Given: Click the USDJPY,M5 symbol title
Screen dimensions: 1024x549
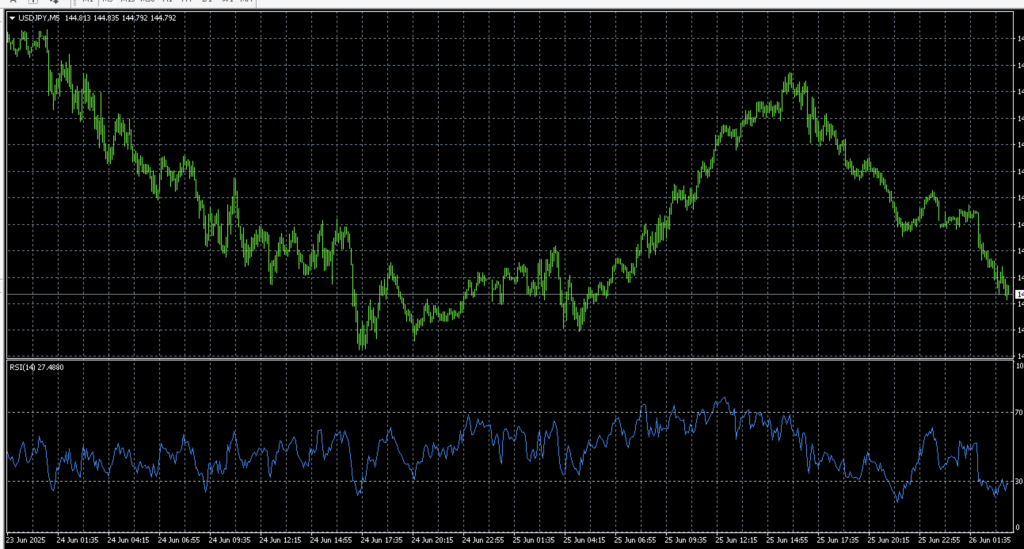Looking at the screenshot, I should click(38, 17).
